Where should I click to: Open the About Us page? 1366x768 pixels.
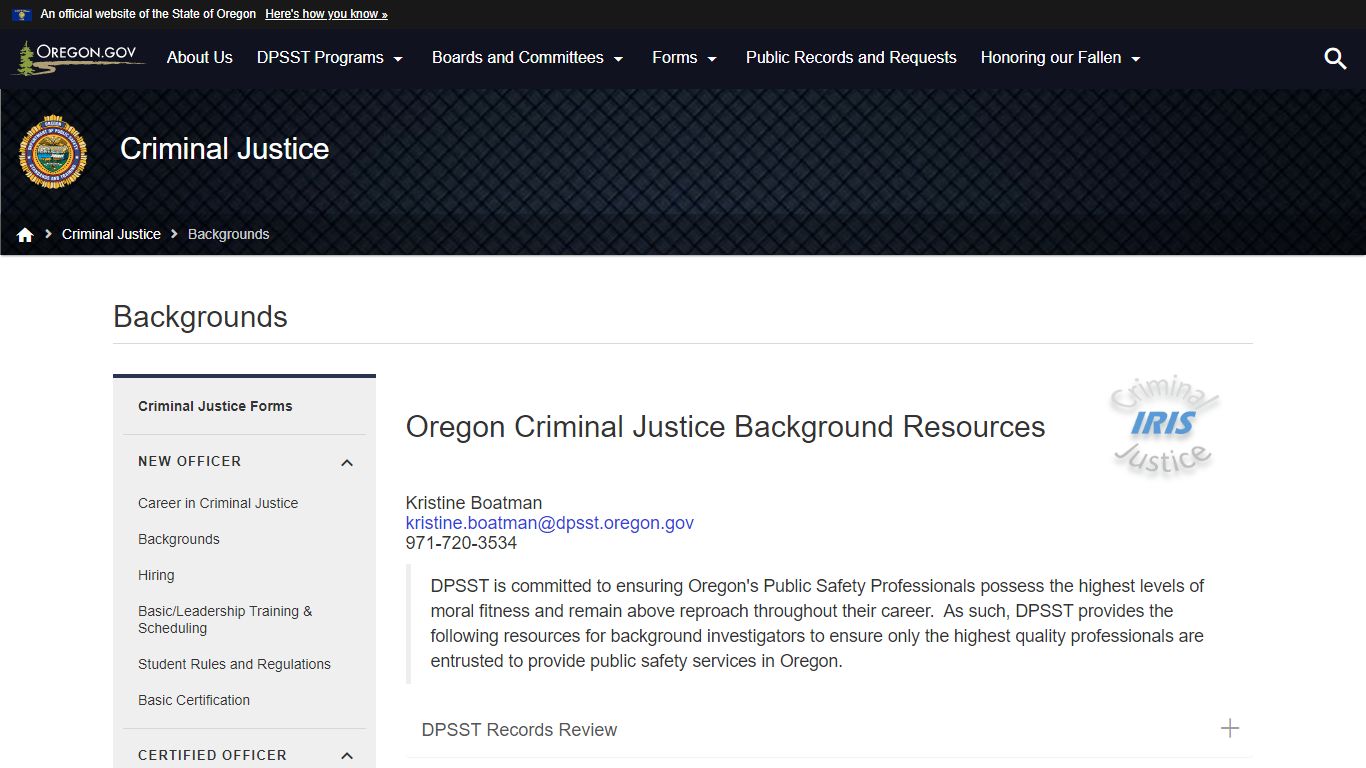[200, 58]
